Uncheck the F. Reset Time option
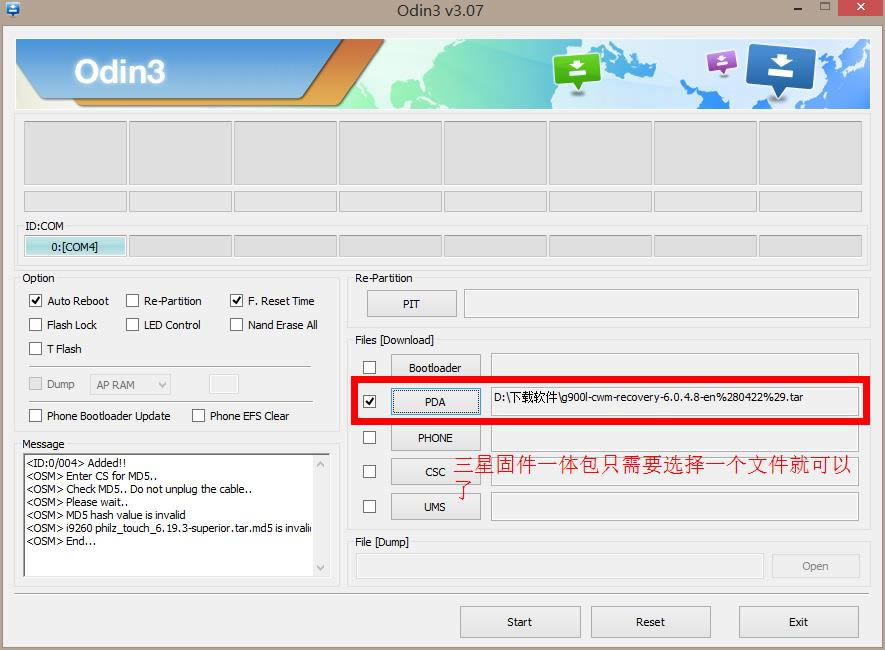The width and height of the screenshot is (885, 650). 237,301
